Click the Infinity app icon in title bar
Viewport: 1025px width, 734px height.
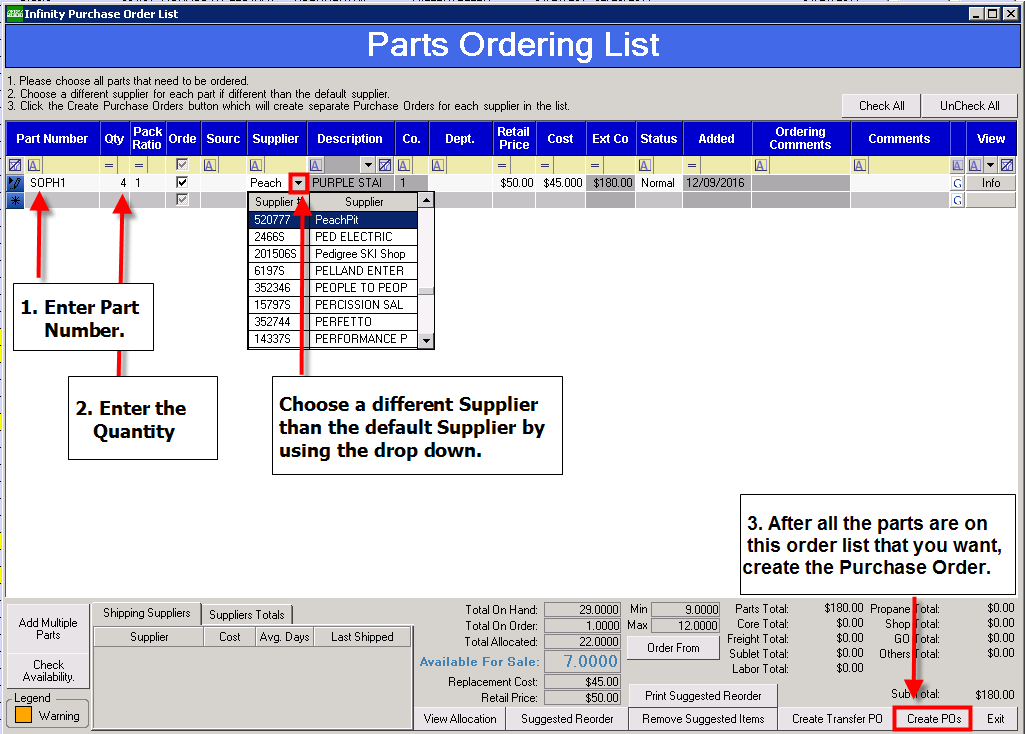pyautogui.click(x=14, y=14)
